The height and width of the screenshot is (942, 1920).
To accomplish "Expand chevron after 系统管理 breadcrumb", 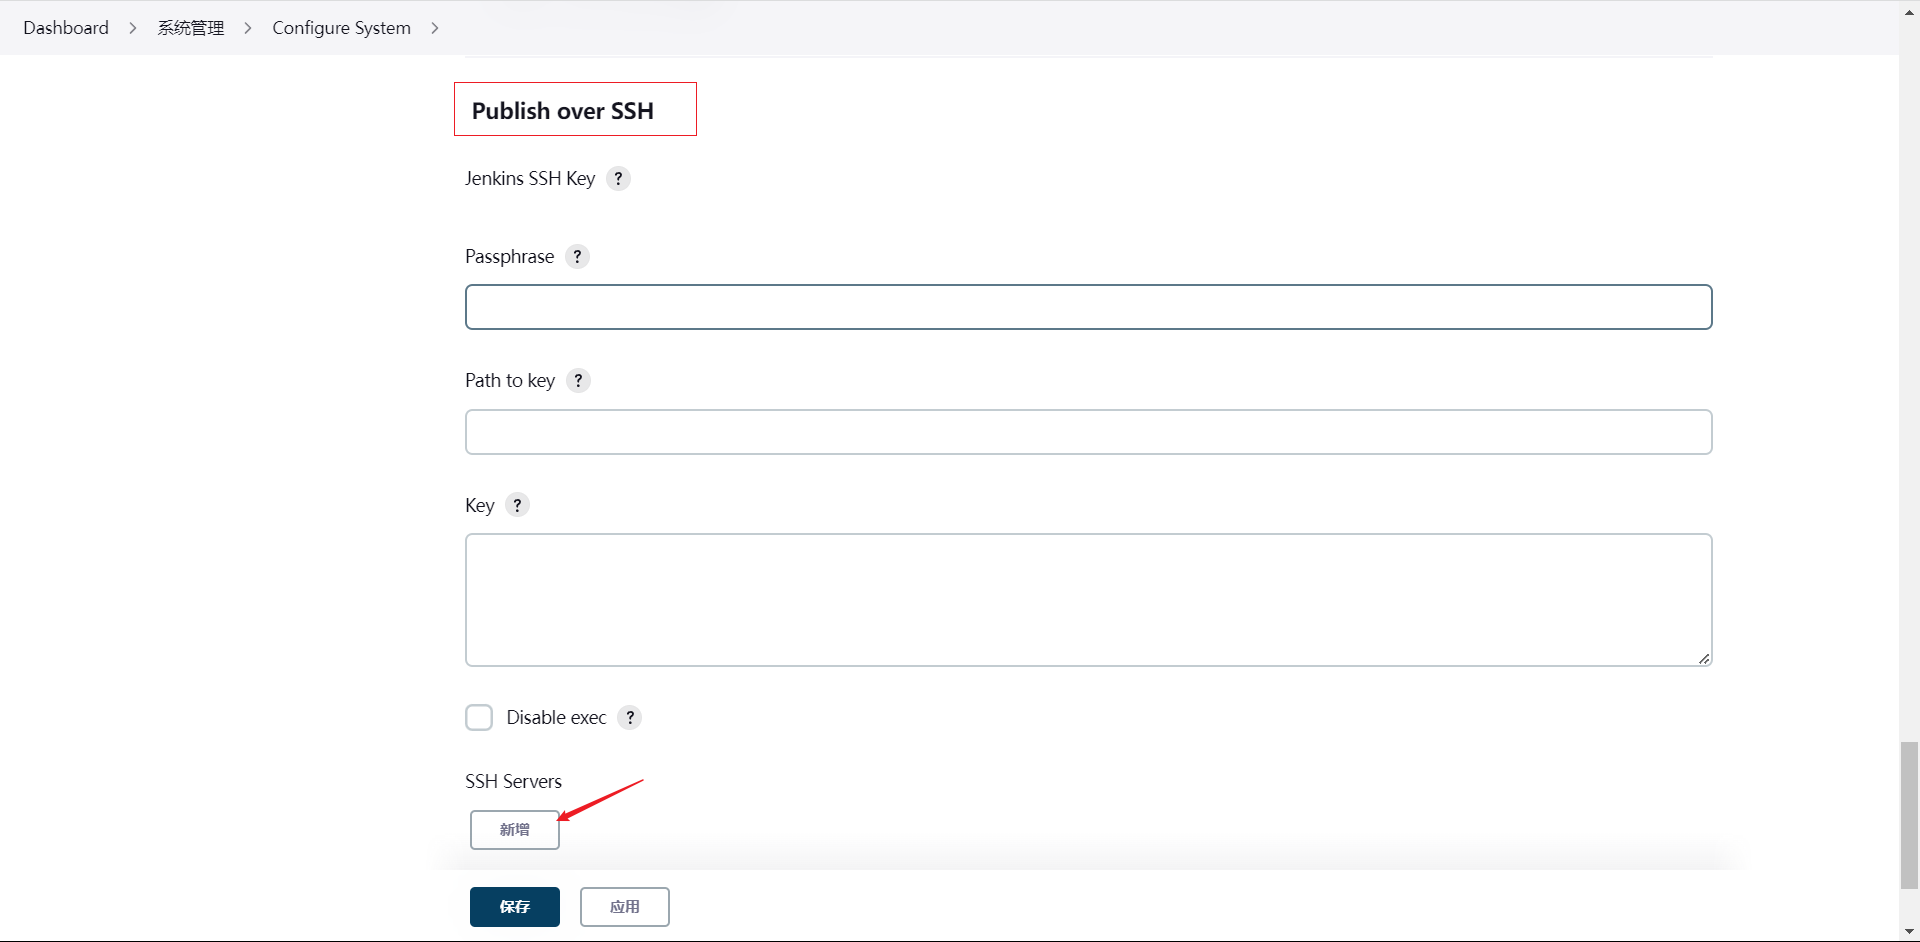I will 248,28.
